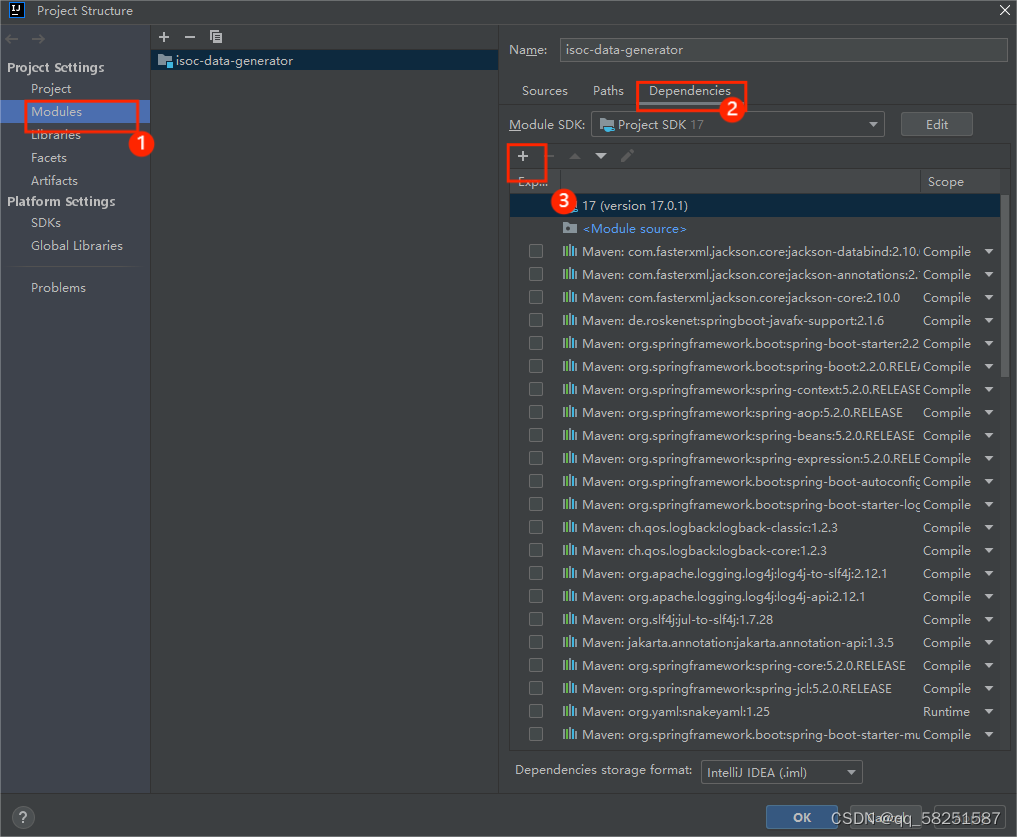
Task: Click library icon of spring-jcl dependency
Action: [x=569, y=688]
